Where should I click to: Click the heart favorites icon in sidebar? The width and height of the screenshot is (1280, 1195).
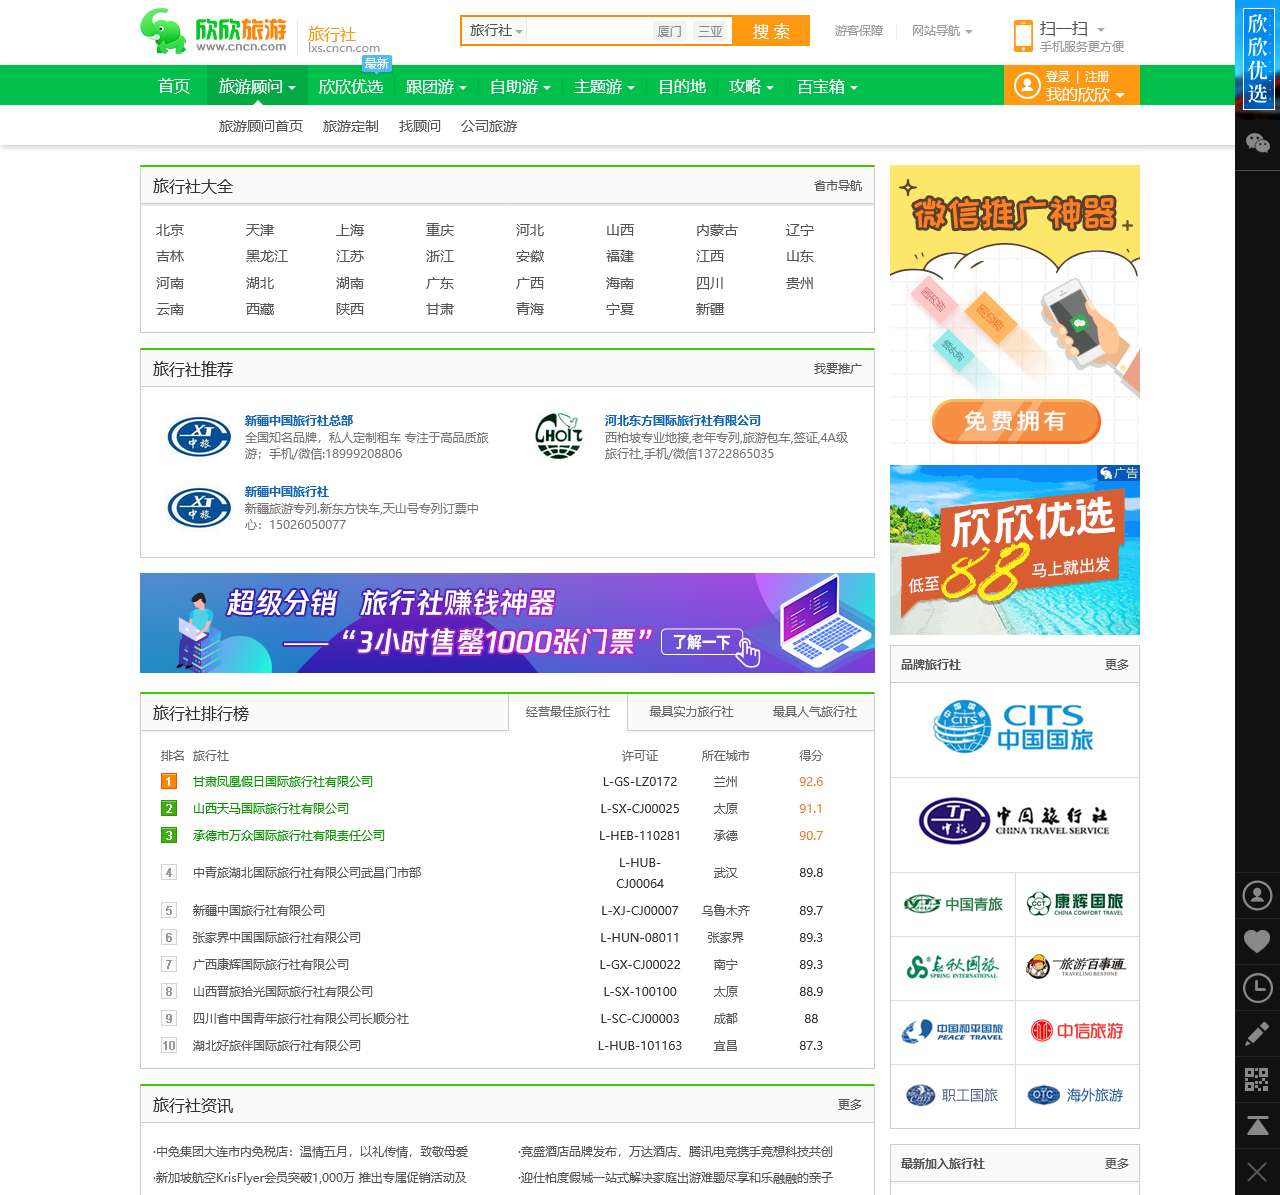(x=1258, y=942)
